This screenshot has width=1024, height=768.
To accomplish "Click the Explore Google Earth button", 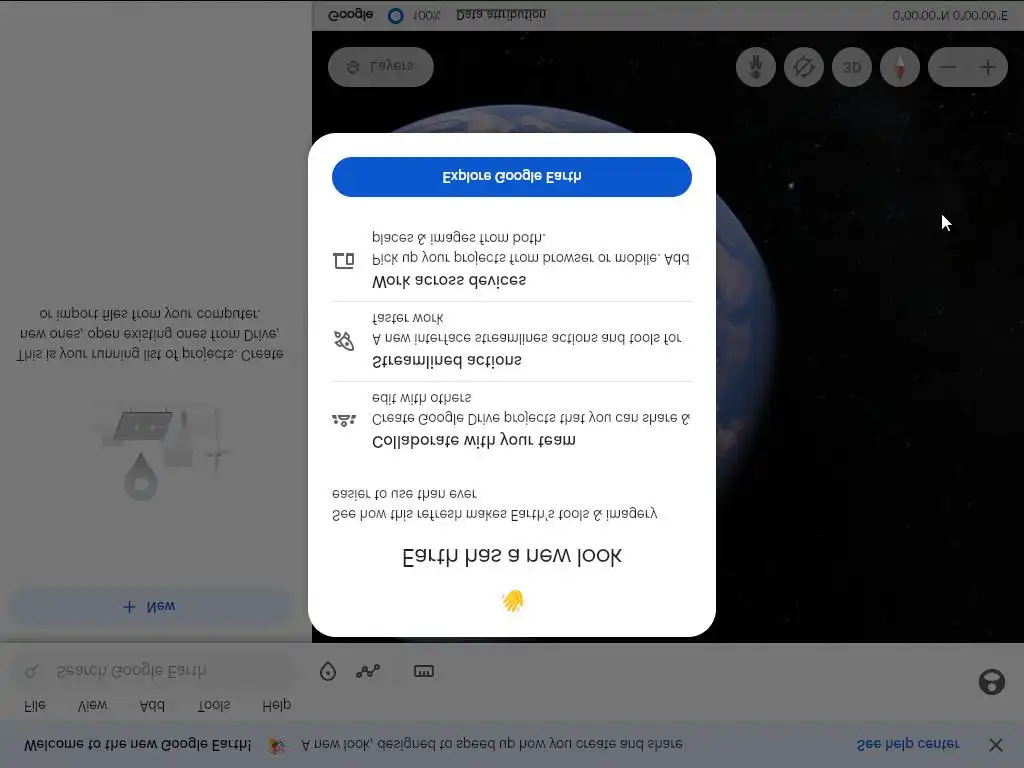I will (x=511, y=177).
